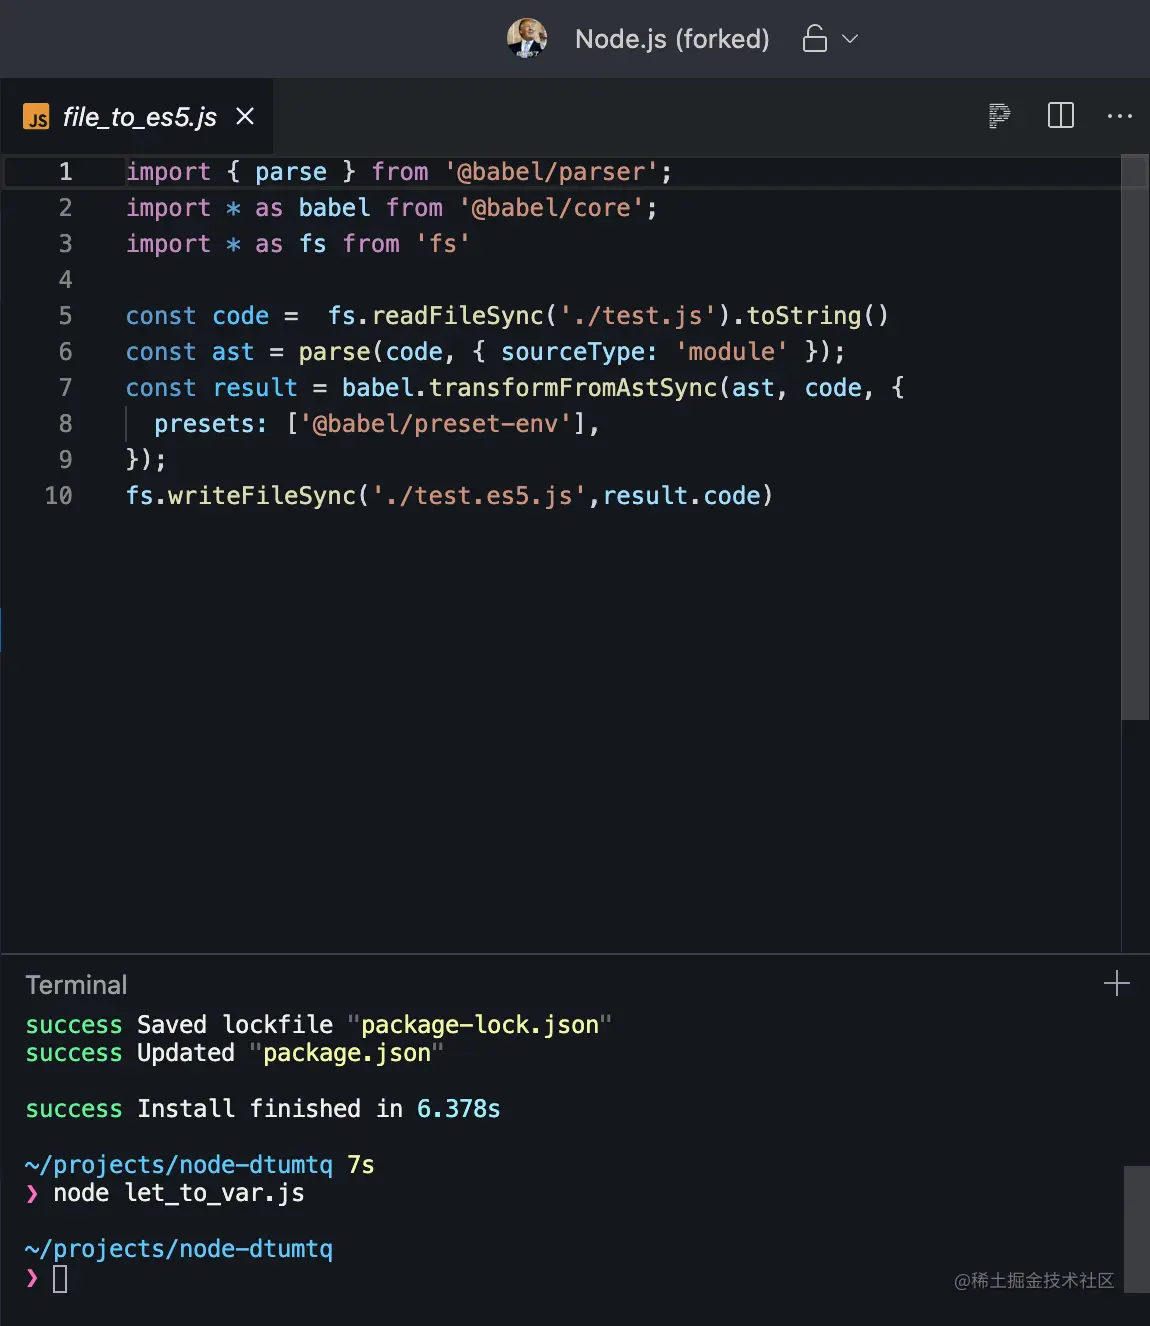Click the '@babel/parser' string on line 1

[x=551, y=172]
